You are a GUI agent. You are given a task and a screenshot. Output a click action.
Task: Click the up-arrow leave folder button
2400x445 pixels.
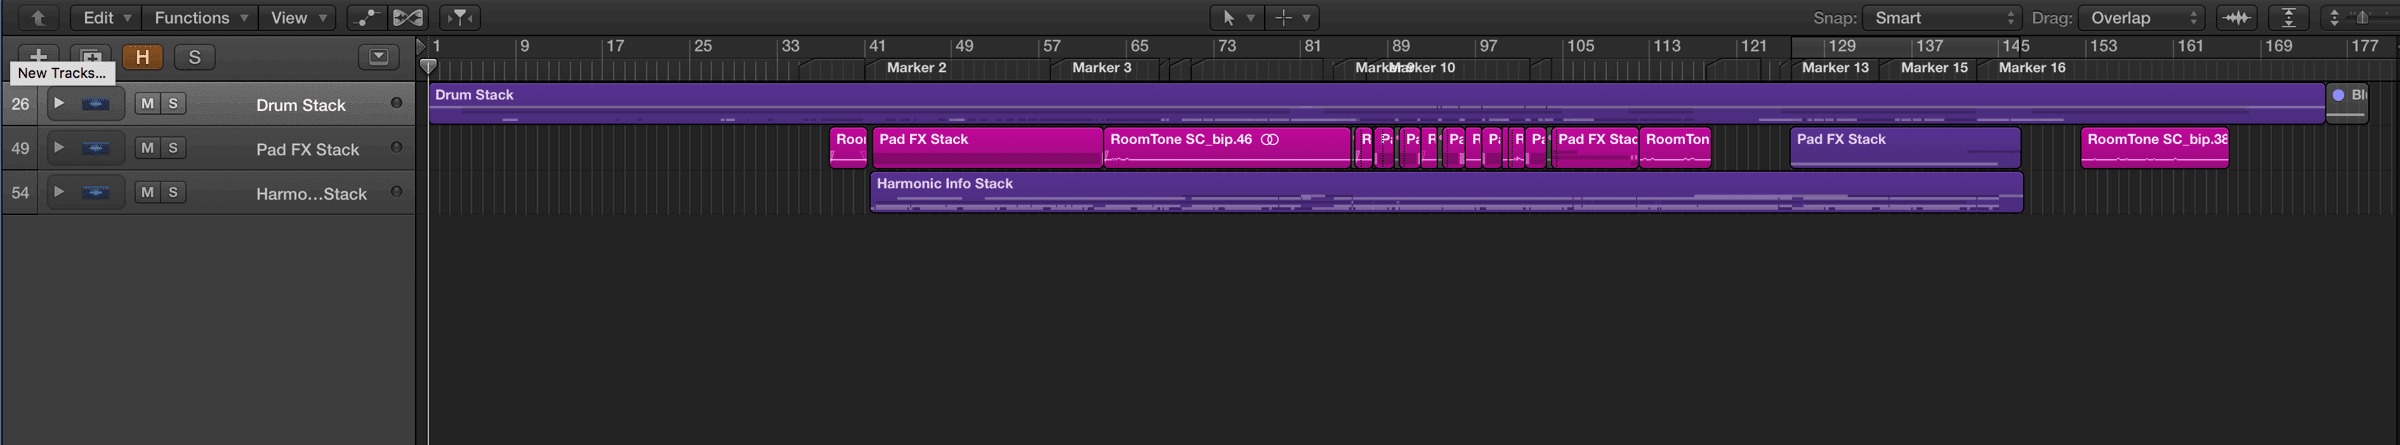[38, 18]
